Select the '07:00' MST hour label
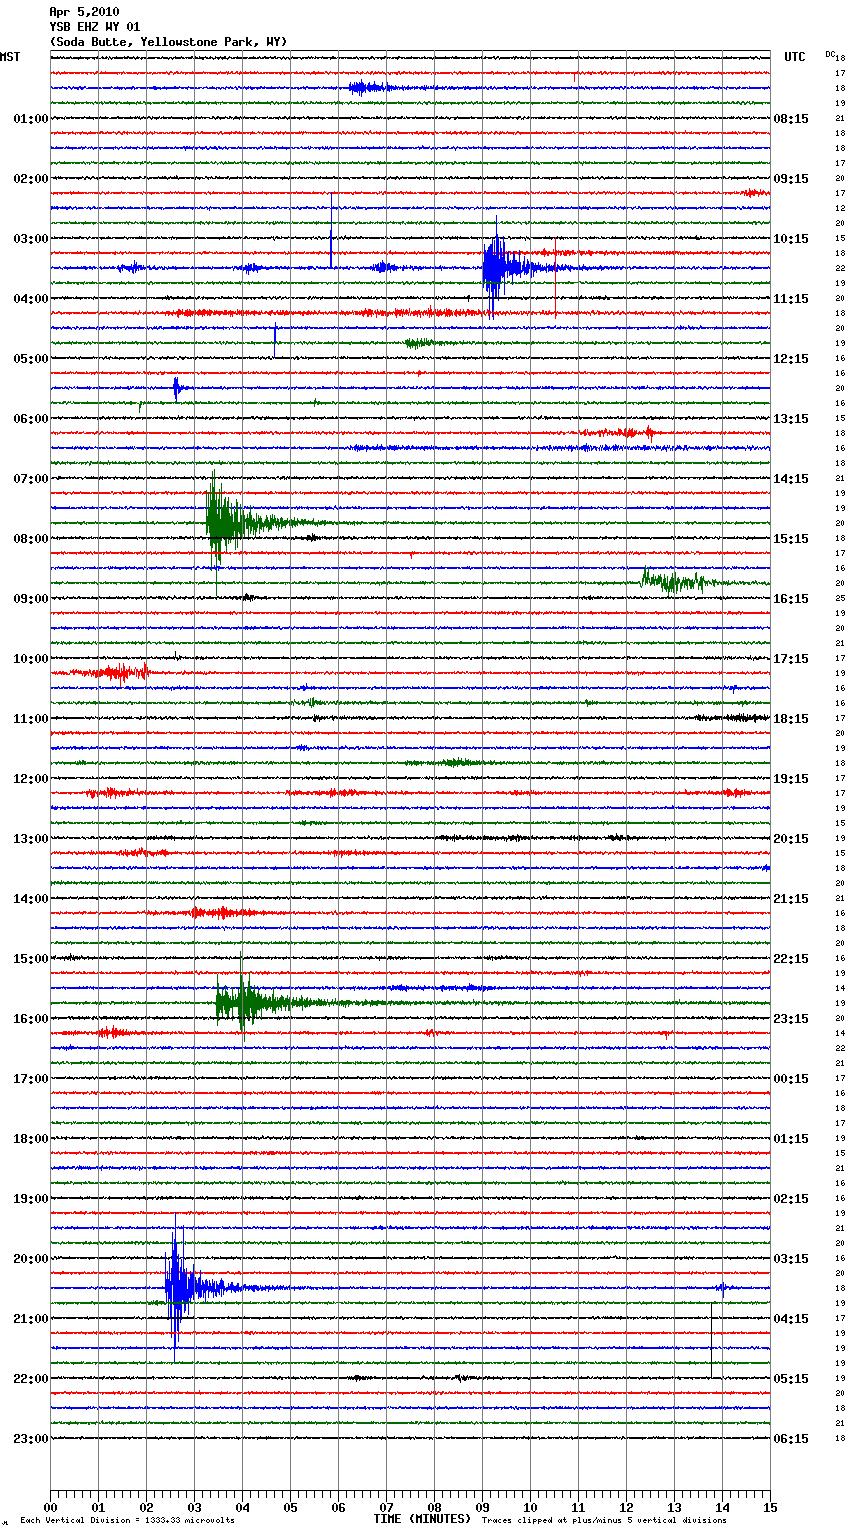Image resolution: width=850 pixels, height=1534 pixels. 30,479
